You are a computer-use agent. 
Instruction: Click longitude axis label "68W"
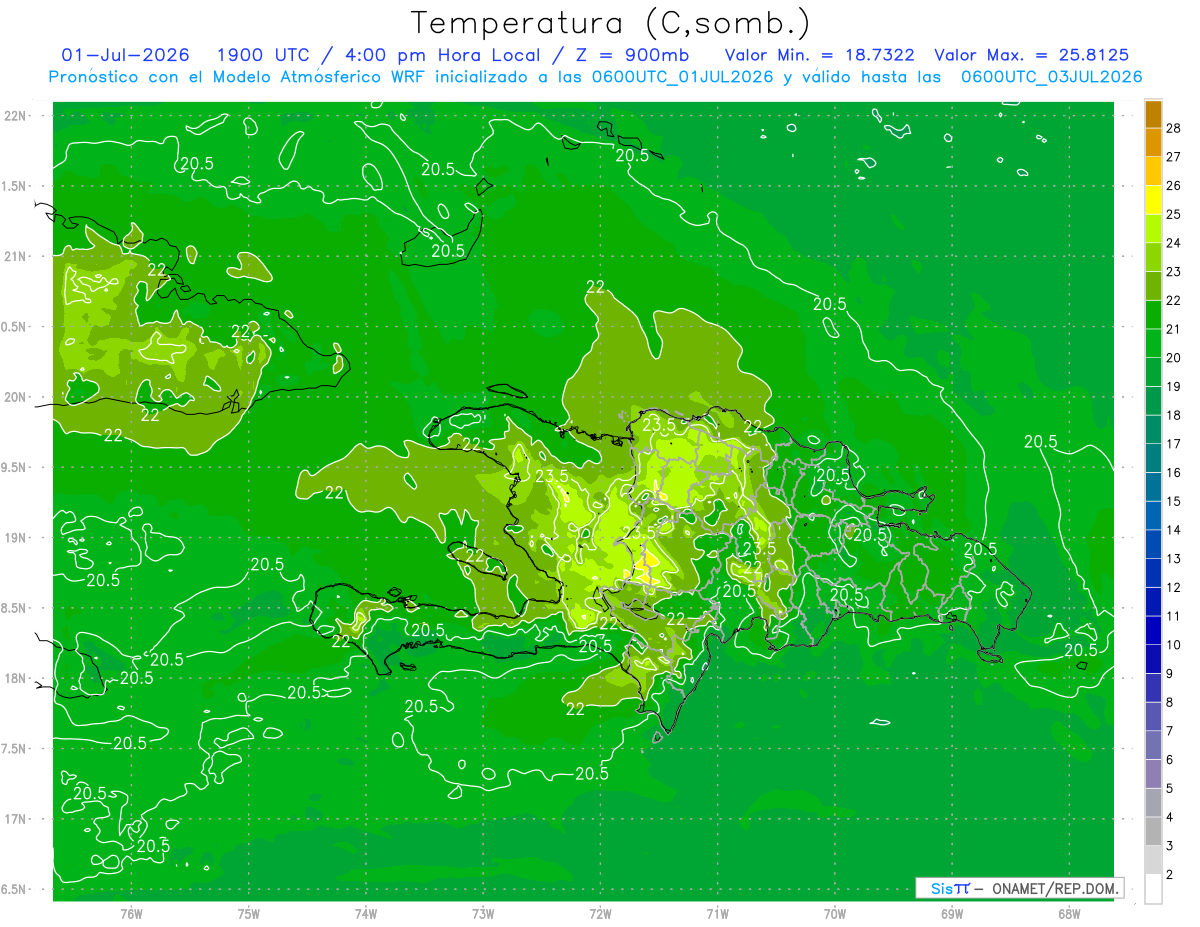point(1069,913)
